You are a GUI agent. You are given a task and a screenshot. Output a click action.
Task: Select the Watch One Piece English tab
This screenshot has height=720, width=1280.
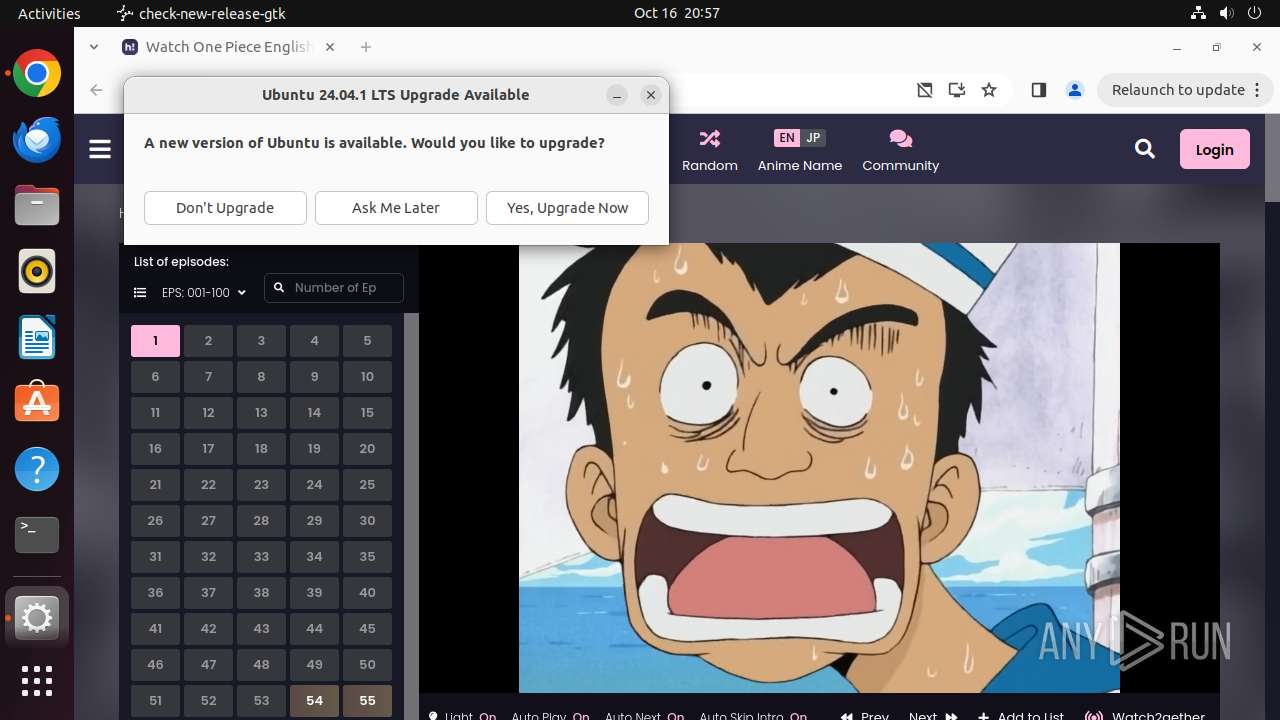coord(229,47)
